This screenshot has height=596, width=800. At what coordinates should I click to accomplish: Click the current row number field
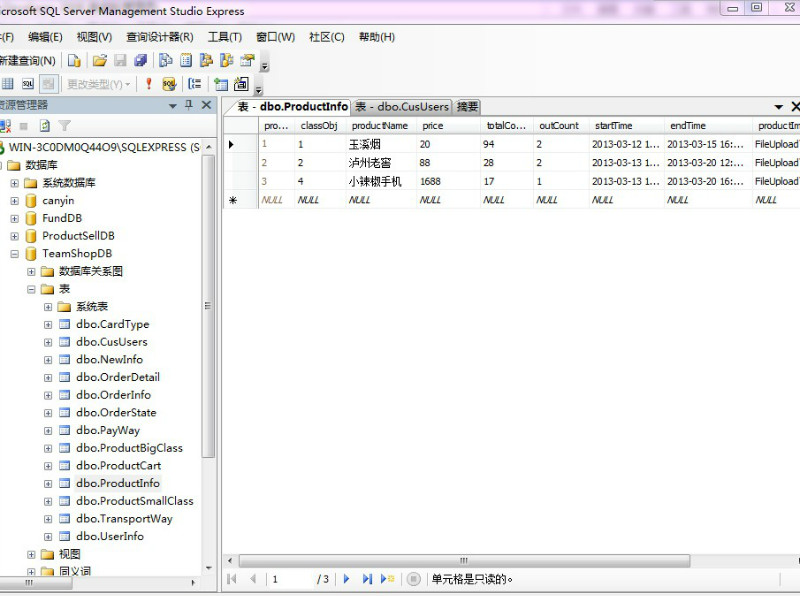pos(288,579)
